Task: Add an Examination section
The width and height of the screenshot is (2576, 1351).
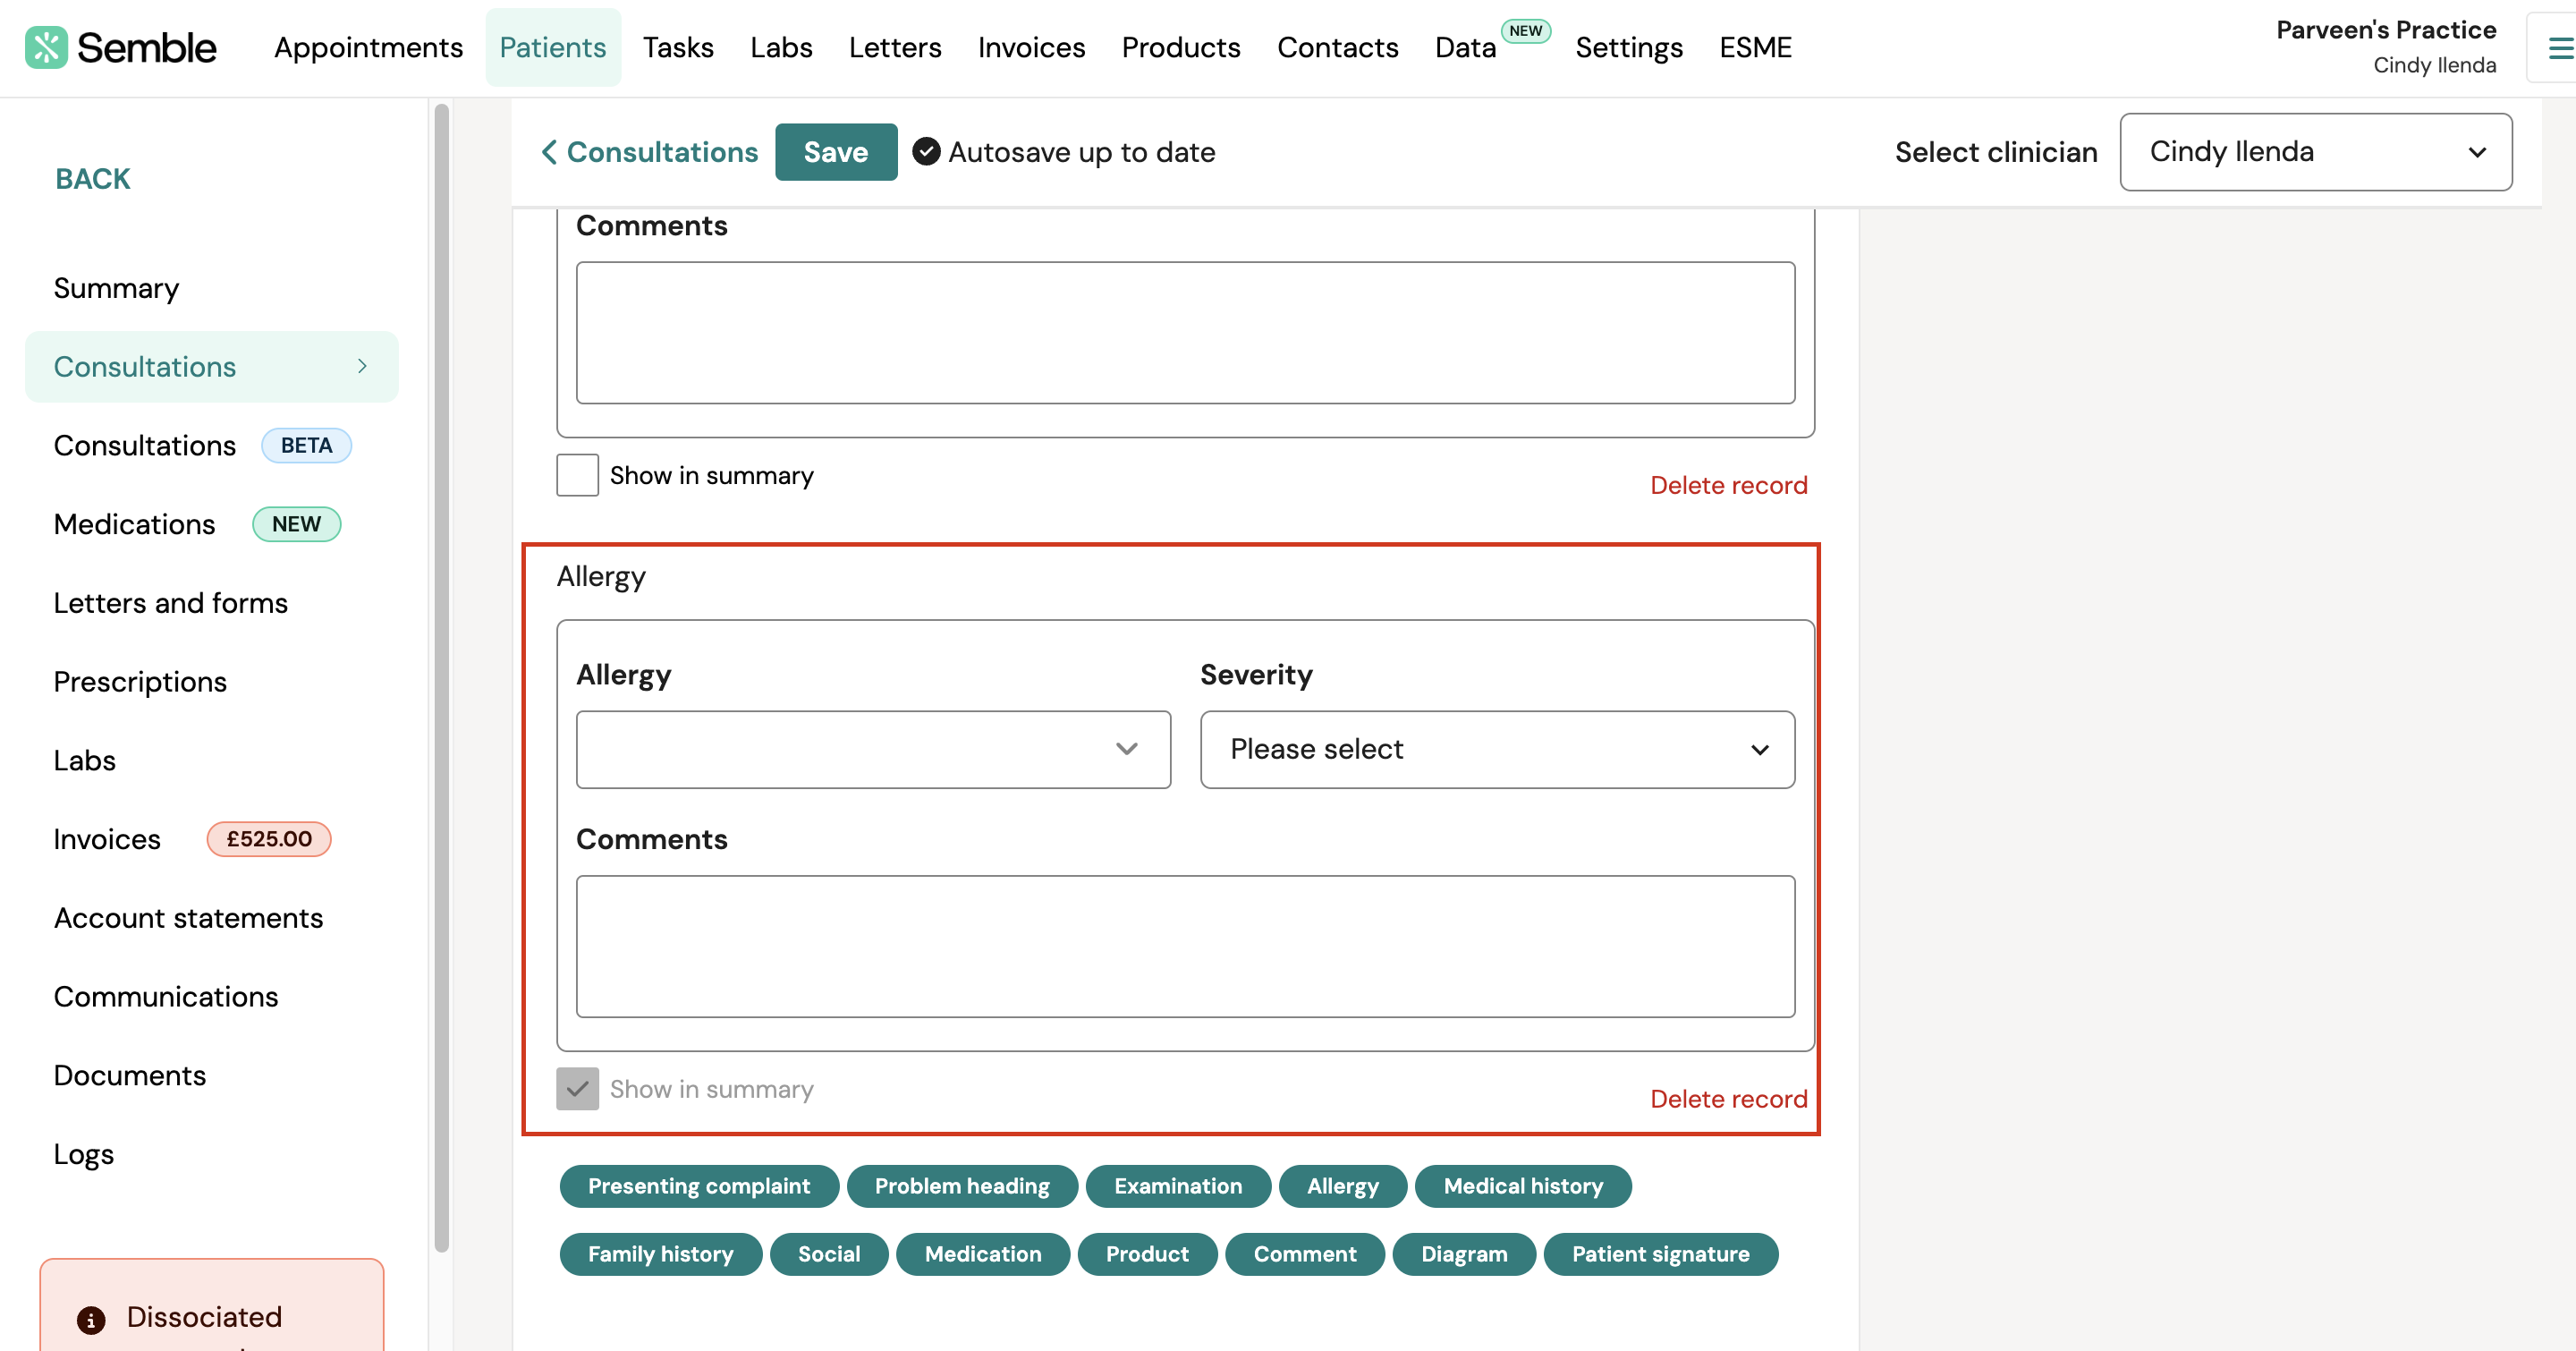Action: pyautogui.click(x=1178, y=1186)
